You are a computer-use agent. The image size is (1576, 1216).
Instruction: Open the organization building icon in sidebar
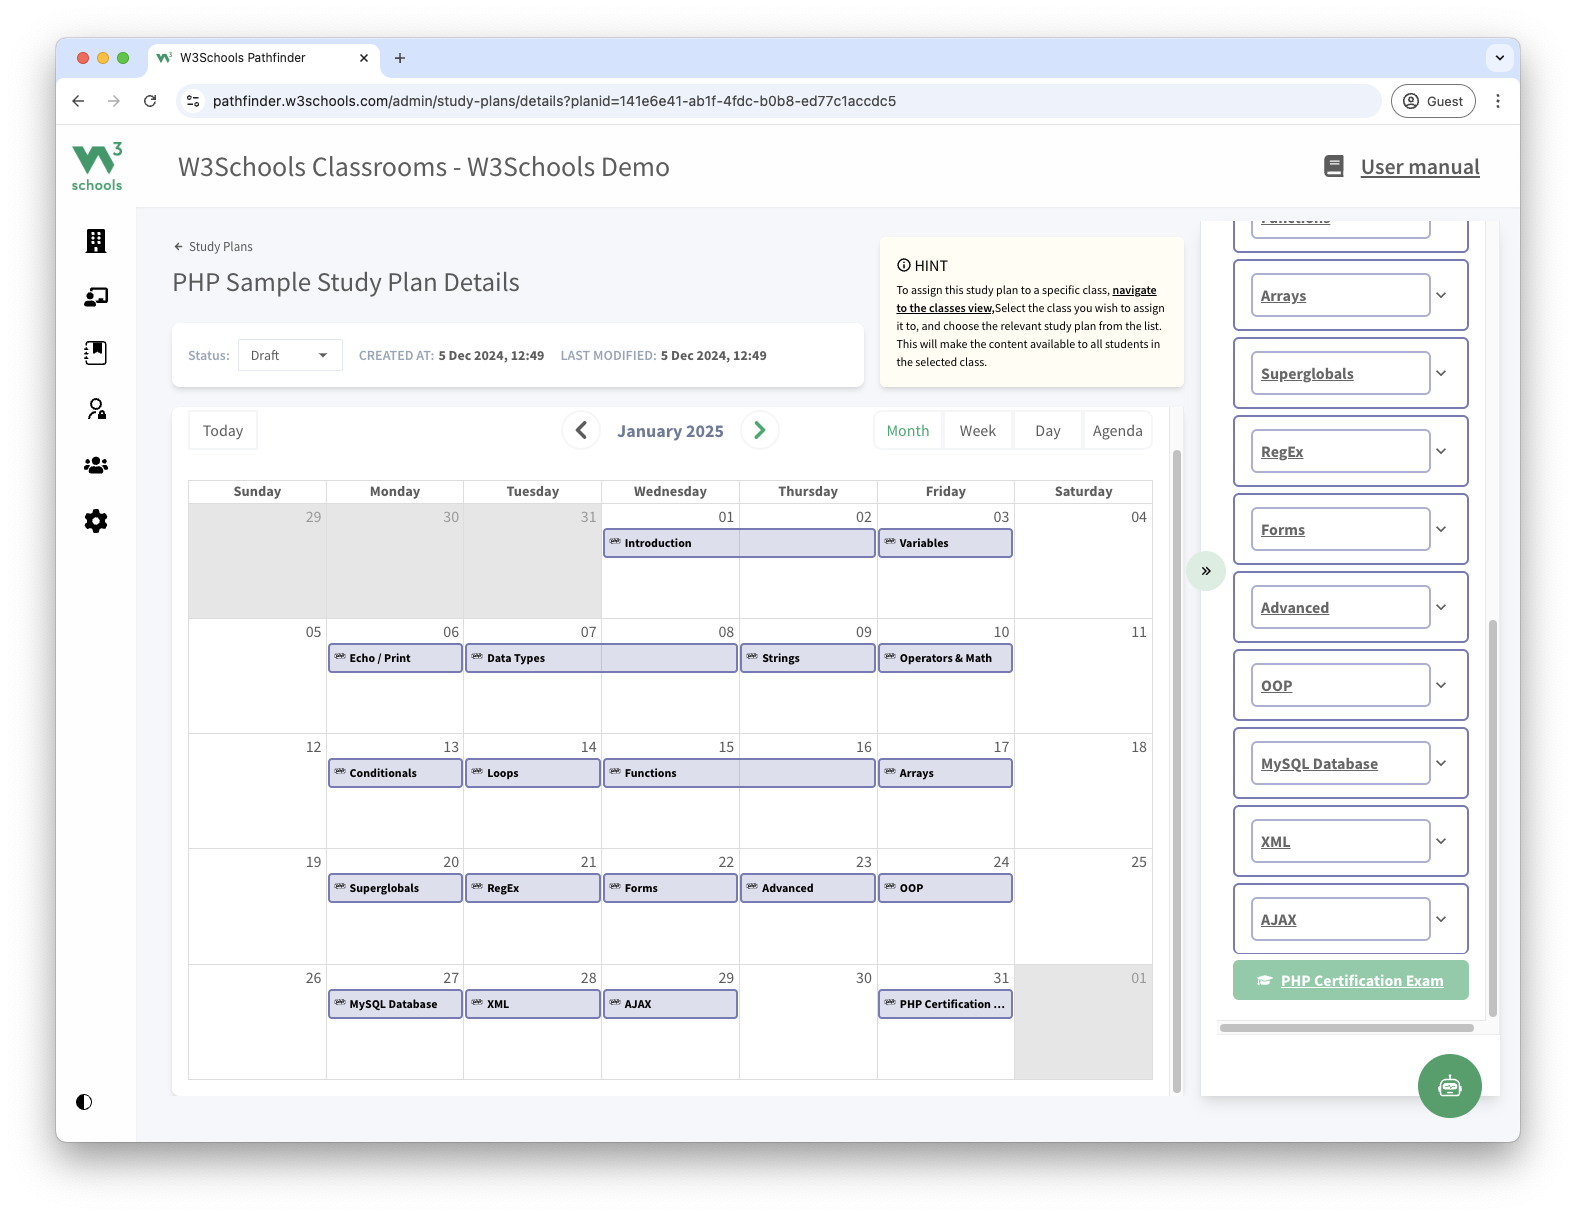coord(96,241)
